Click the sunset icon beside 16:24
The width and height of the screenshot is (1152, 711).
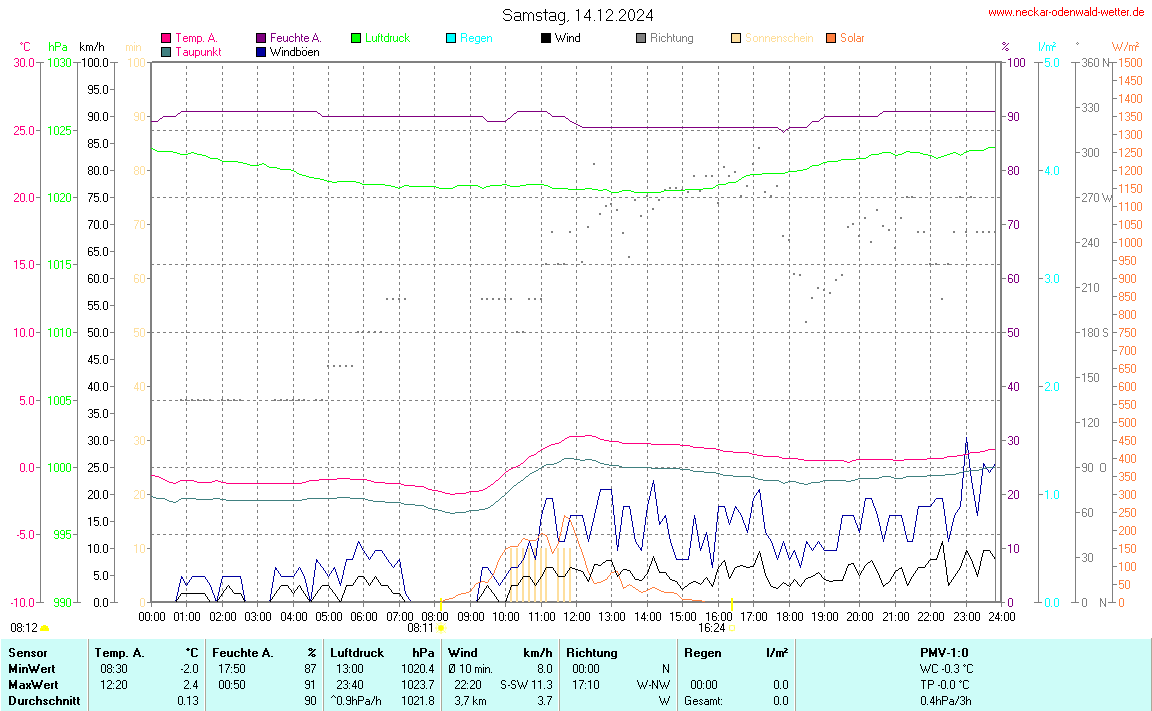[x=732, y=628]
